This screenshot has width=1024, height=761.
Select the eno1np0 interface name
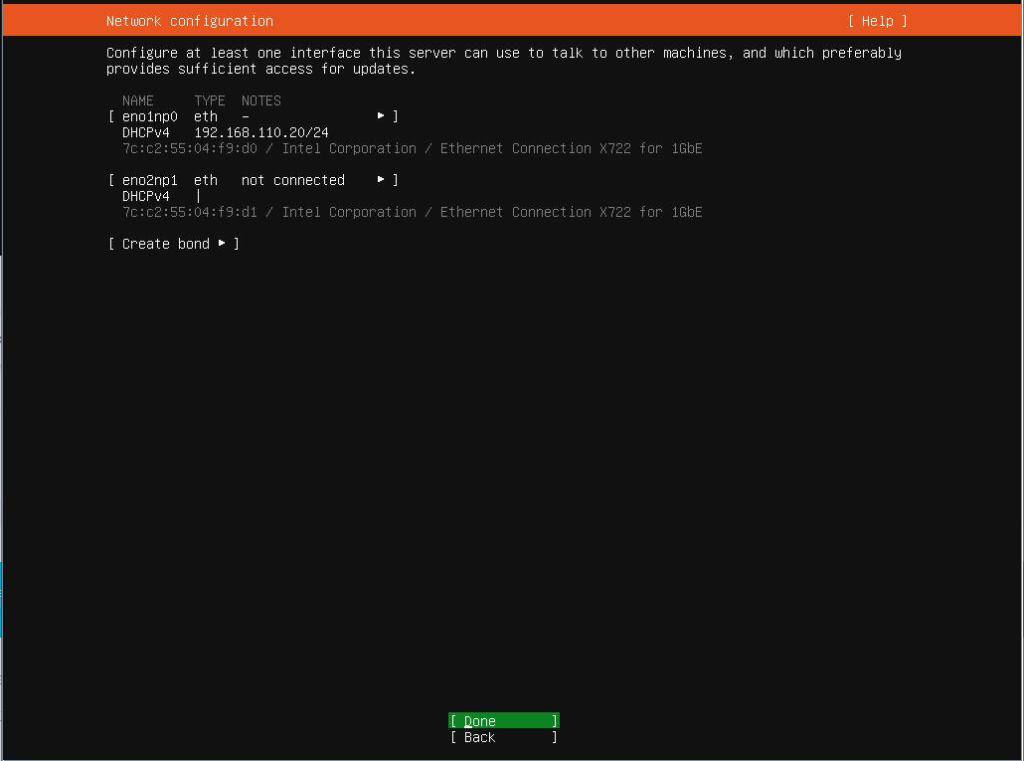coord(149,116)
